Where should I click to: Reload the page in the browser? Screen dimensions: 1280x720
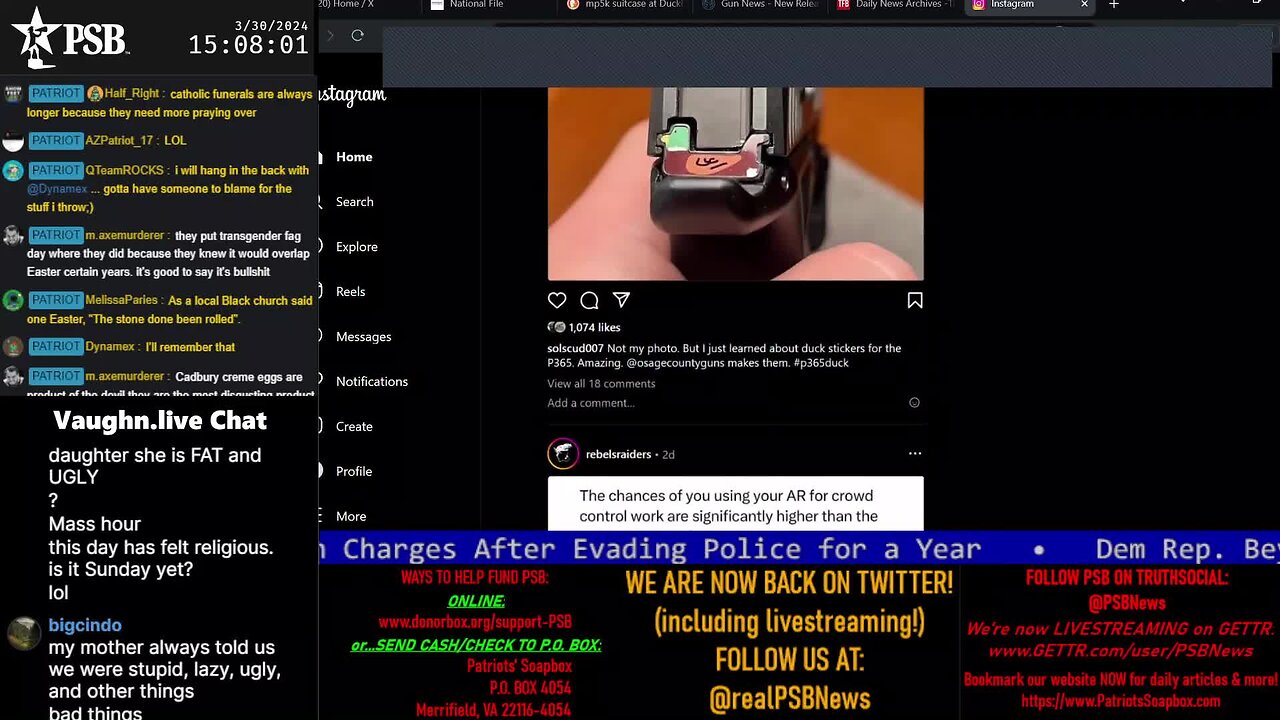point(357,35)
